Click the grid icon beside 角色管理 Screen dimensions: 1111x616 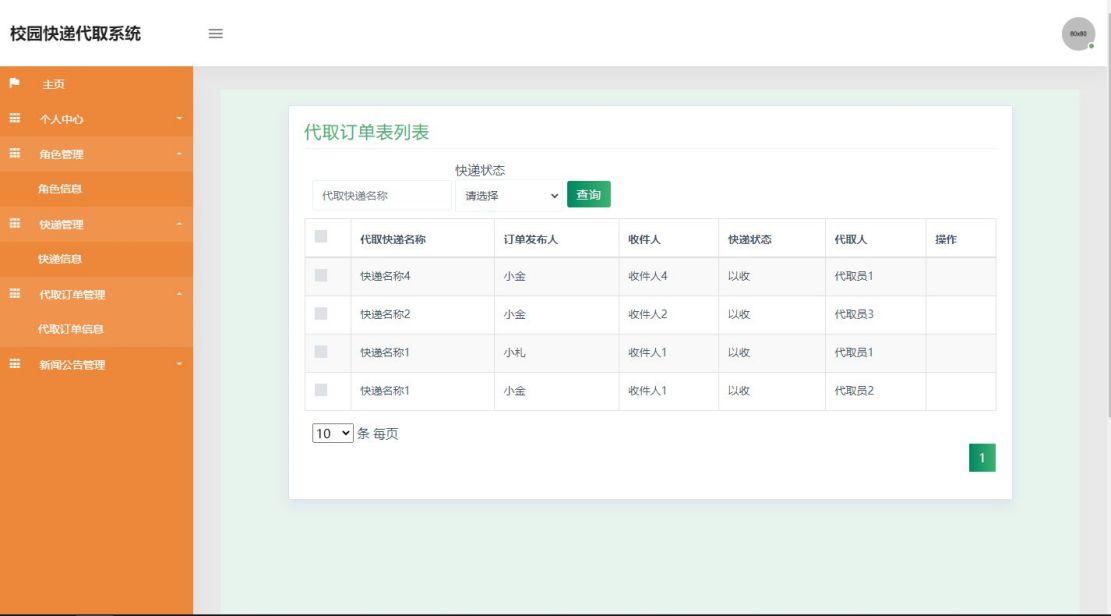pyautogui.click(x=14, y=153)
